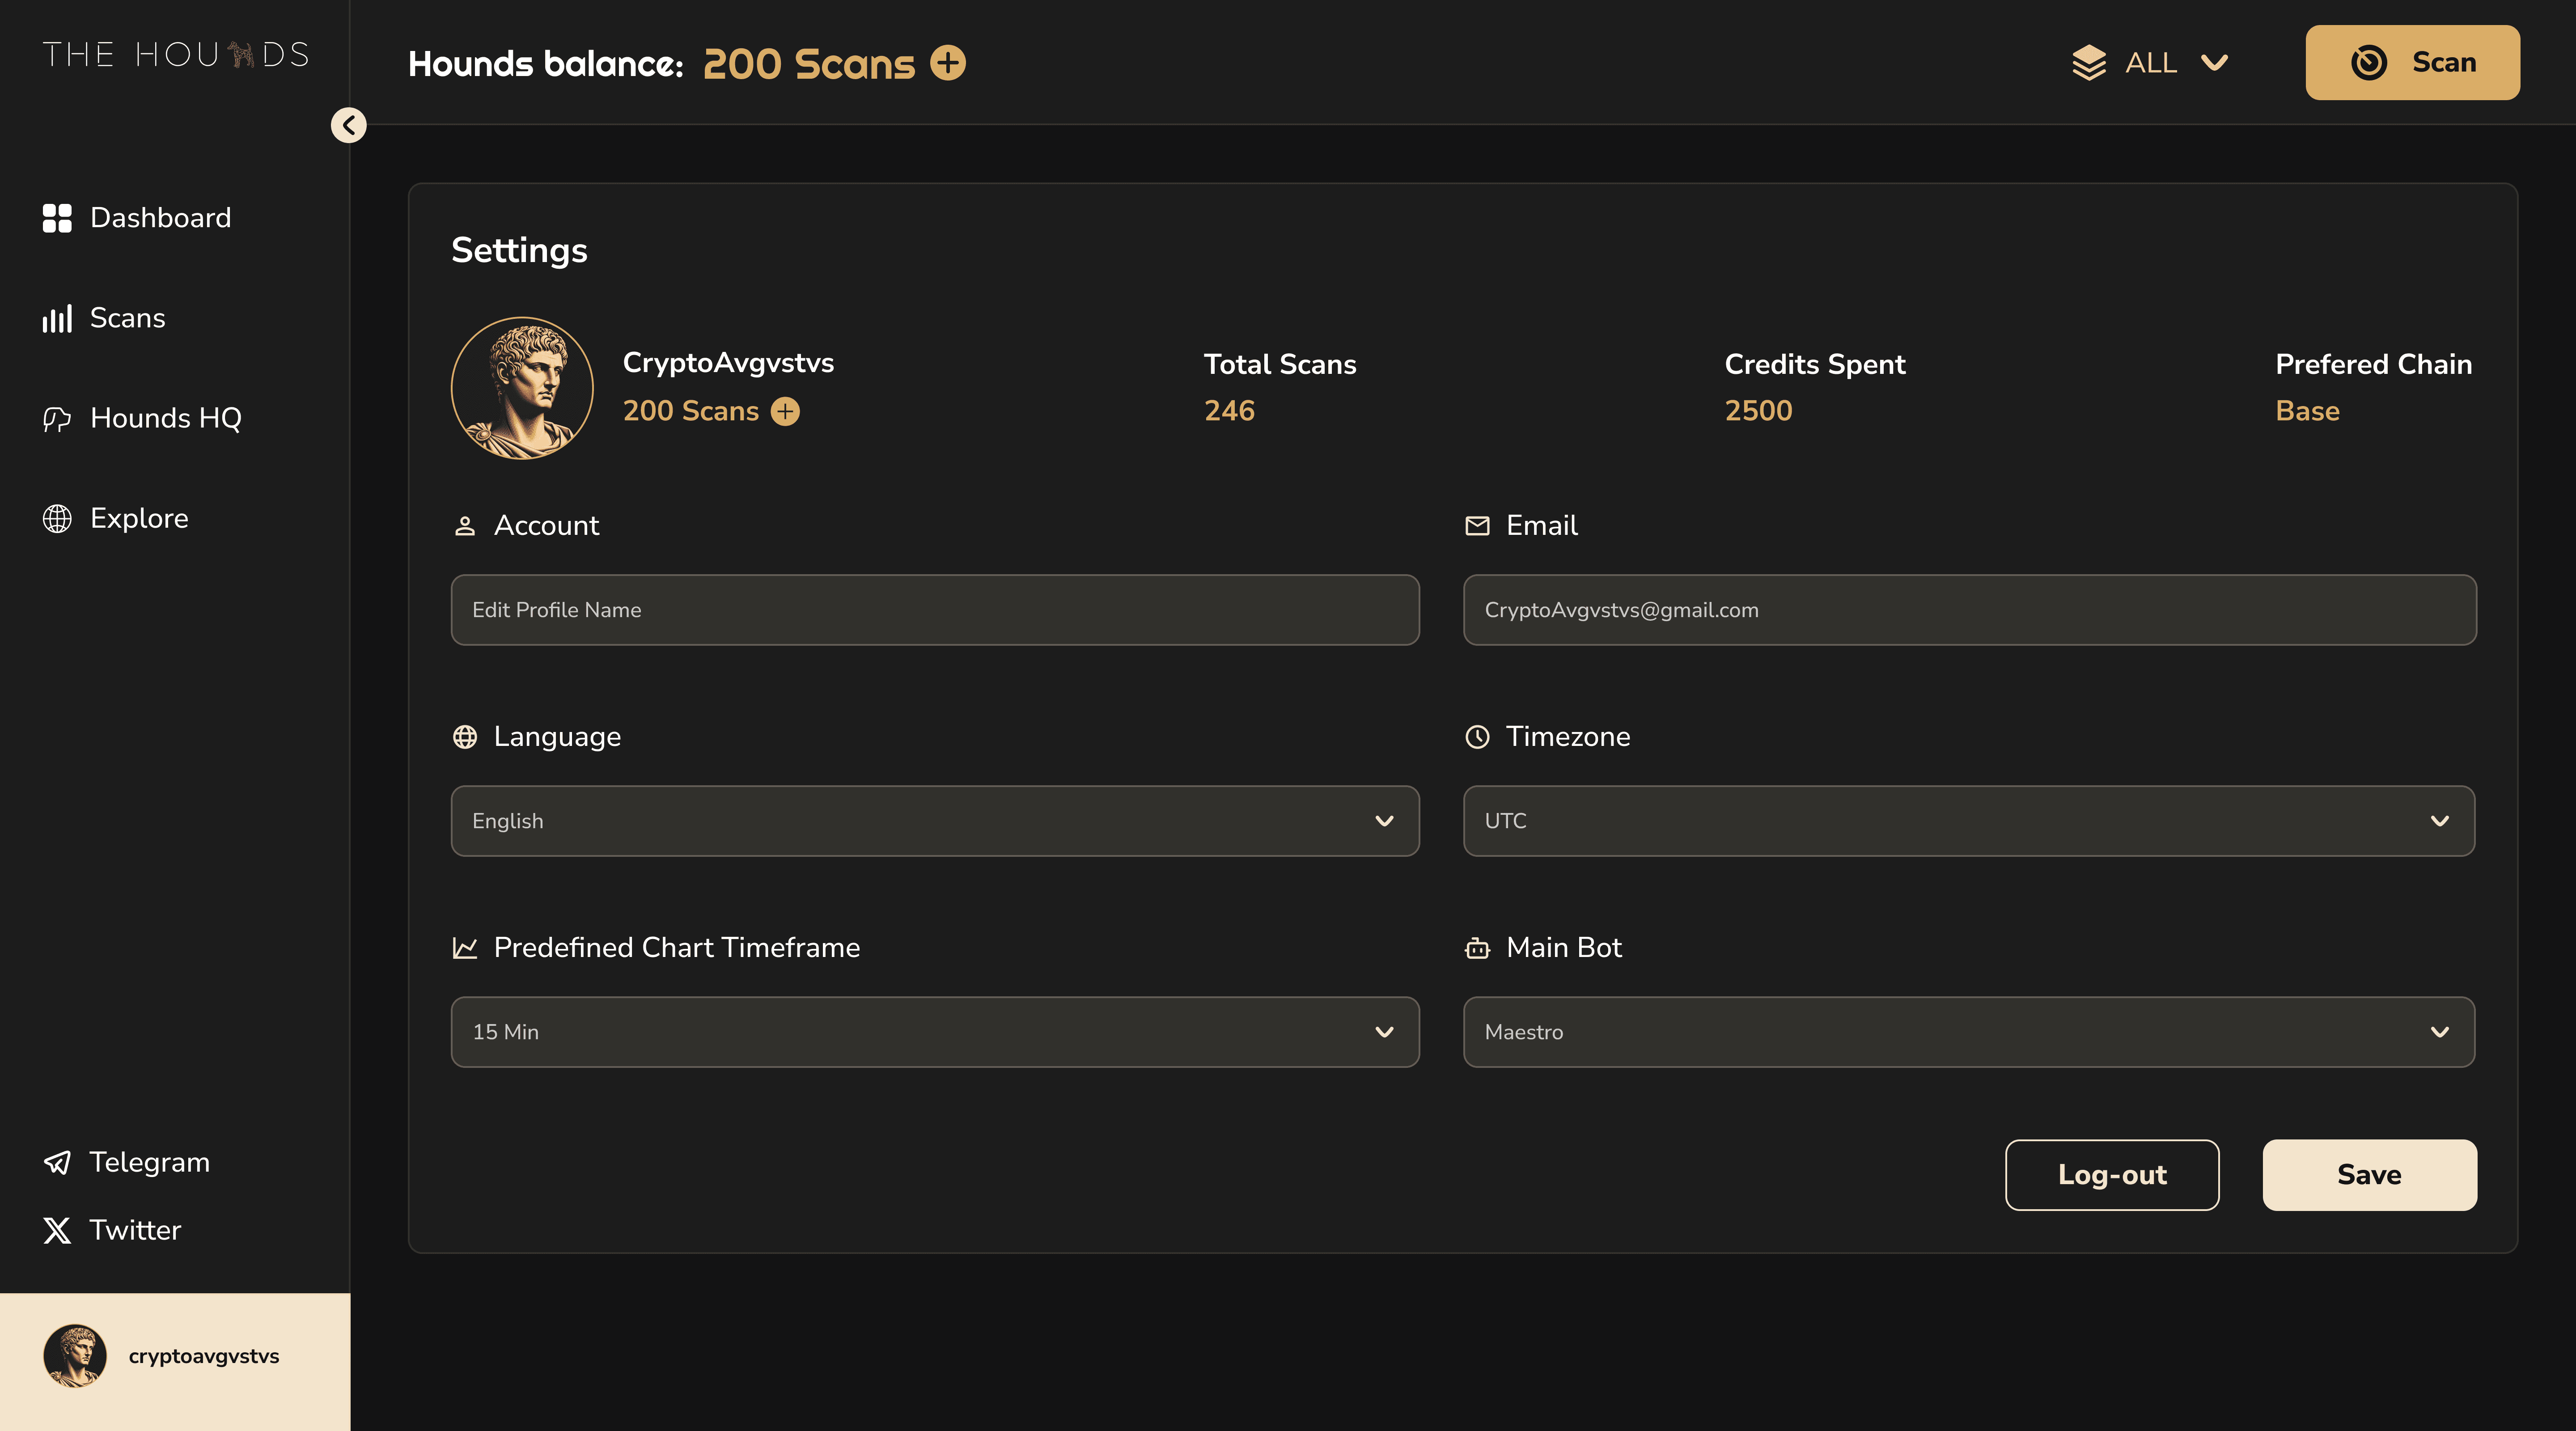Click the Scans bar chart icon
Viewport: 2576px width, 1431px height.
pos(57,318)
